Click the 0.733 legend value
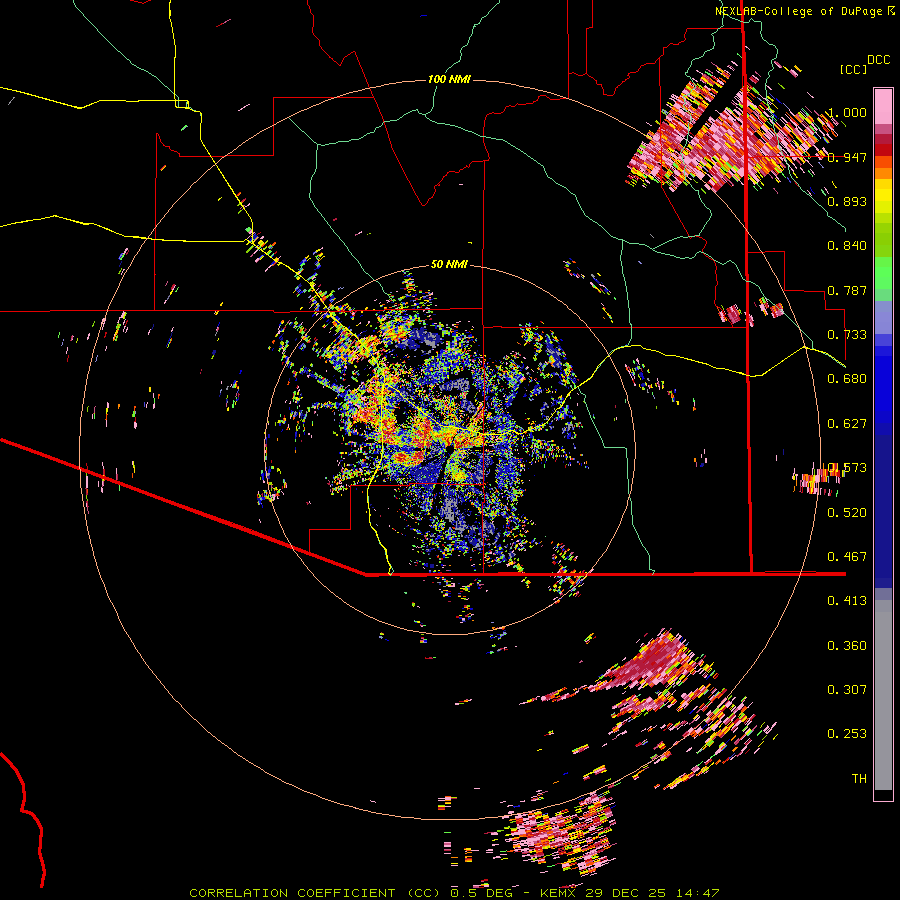This screenshot has width=900, height=900. coord(847,335)
